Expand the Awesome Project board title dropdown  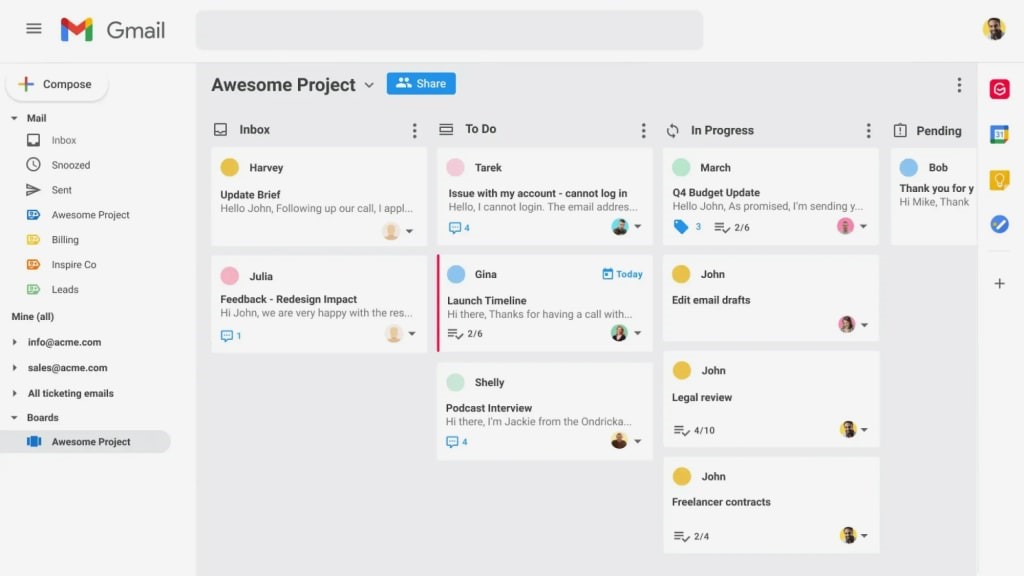369,85
